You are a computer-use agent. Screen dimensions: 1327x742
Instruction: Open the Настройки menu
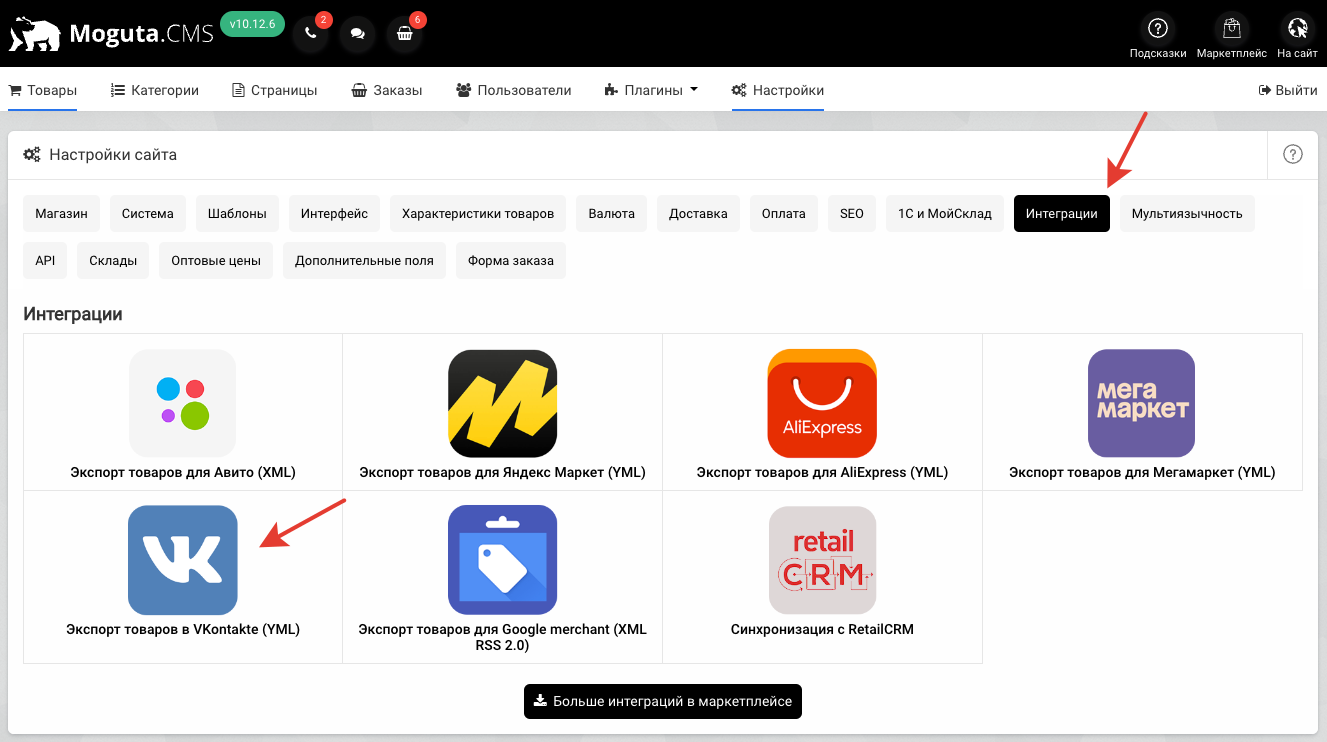(778, 90)
